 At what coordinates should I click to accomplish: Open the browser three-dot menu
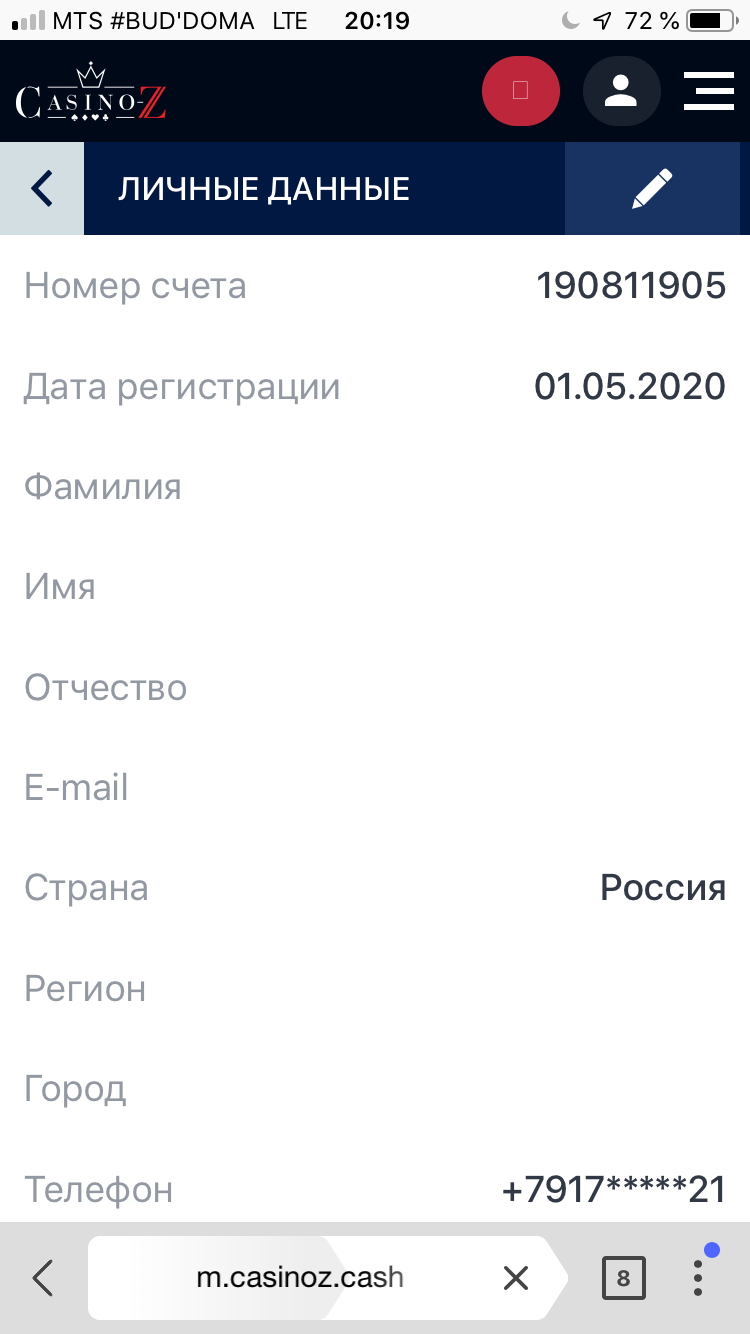click(698, 1277)
